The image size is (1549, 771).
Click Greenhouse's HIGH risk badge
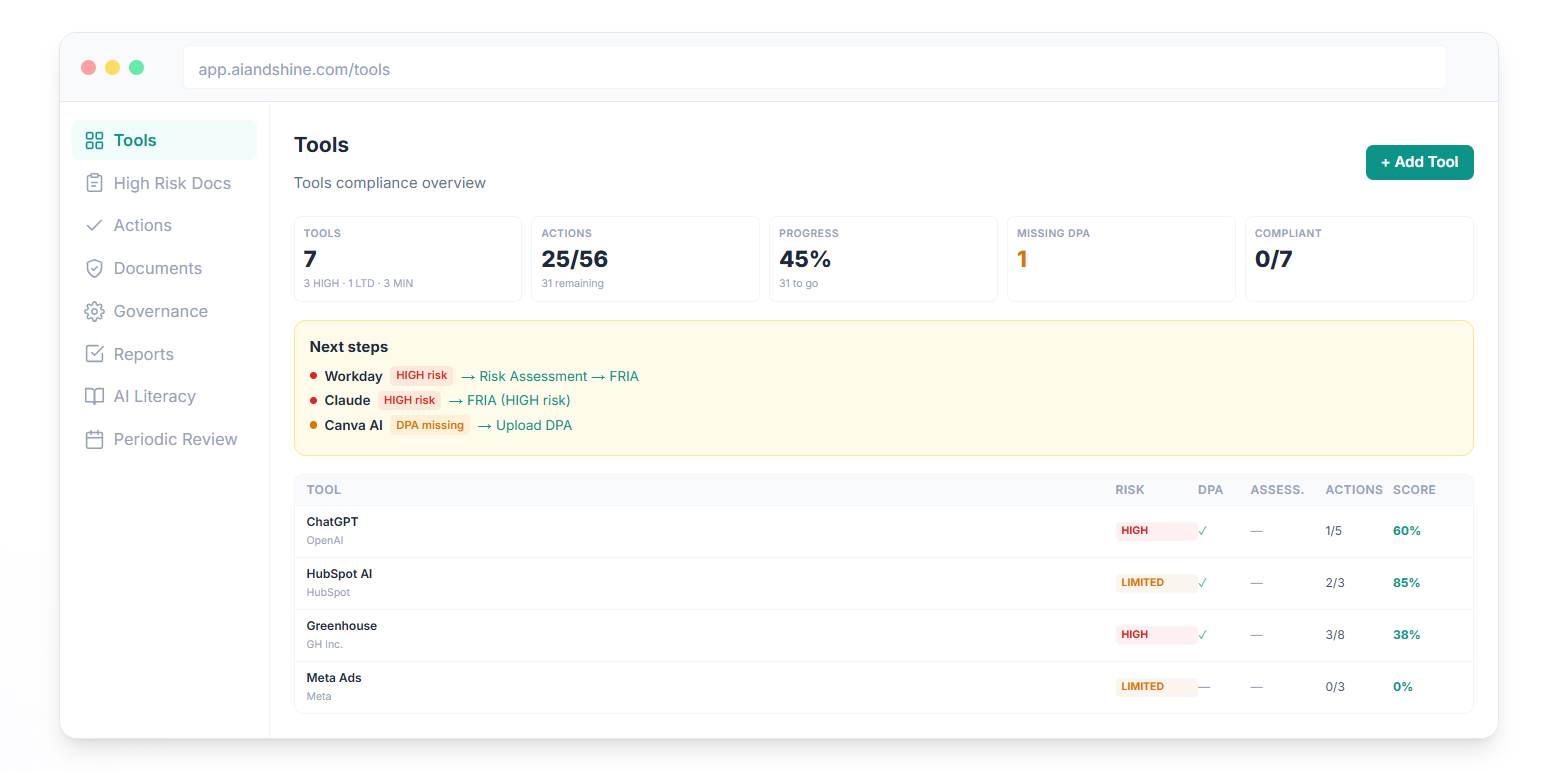(1156, 635)
